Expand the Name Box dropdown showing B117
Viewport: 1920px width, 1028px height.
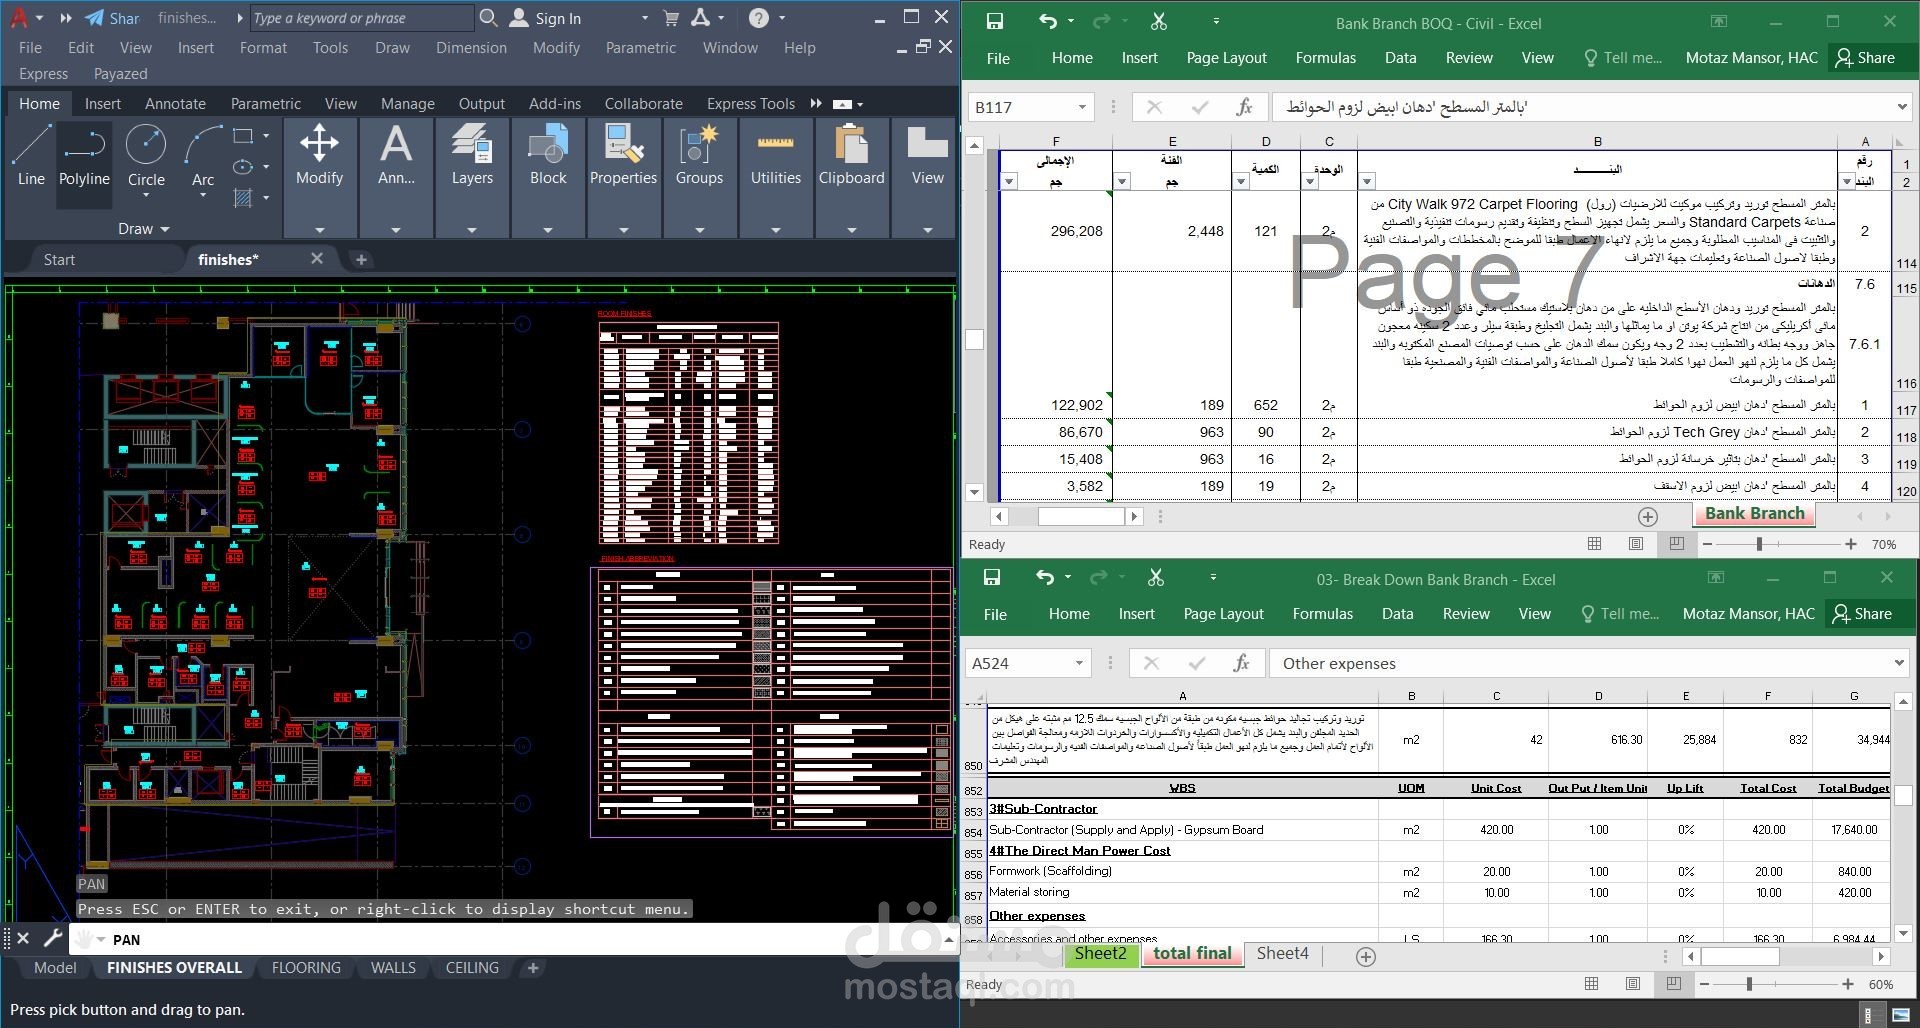(1082, 107)
